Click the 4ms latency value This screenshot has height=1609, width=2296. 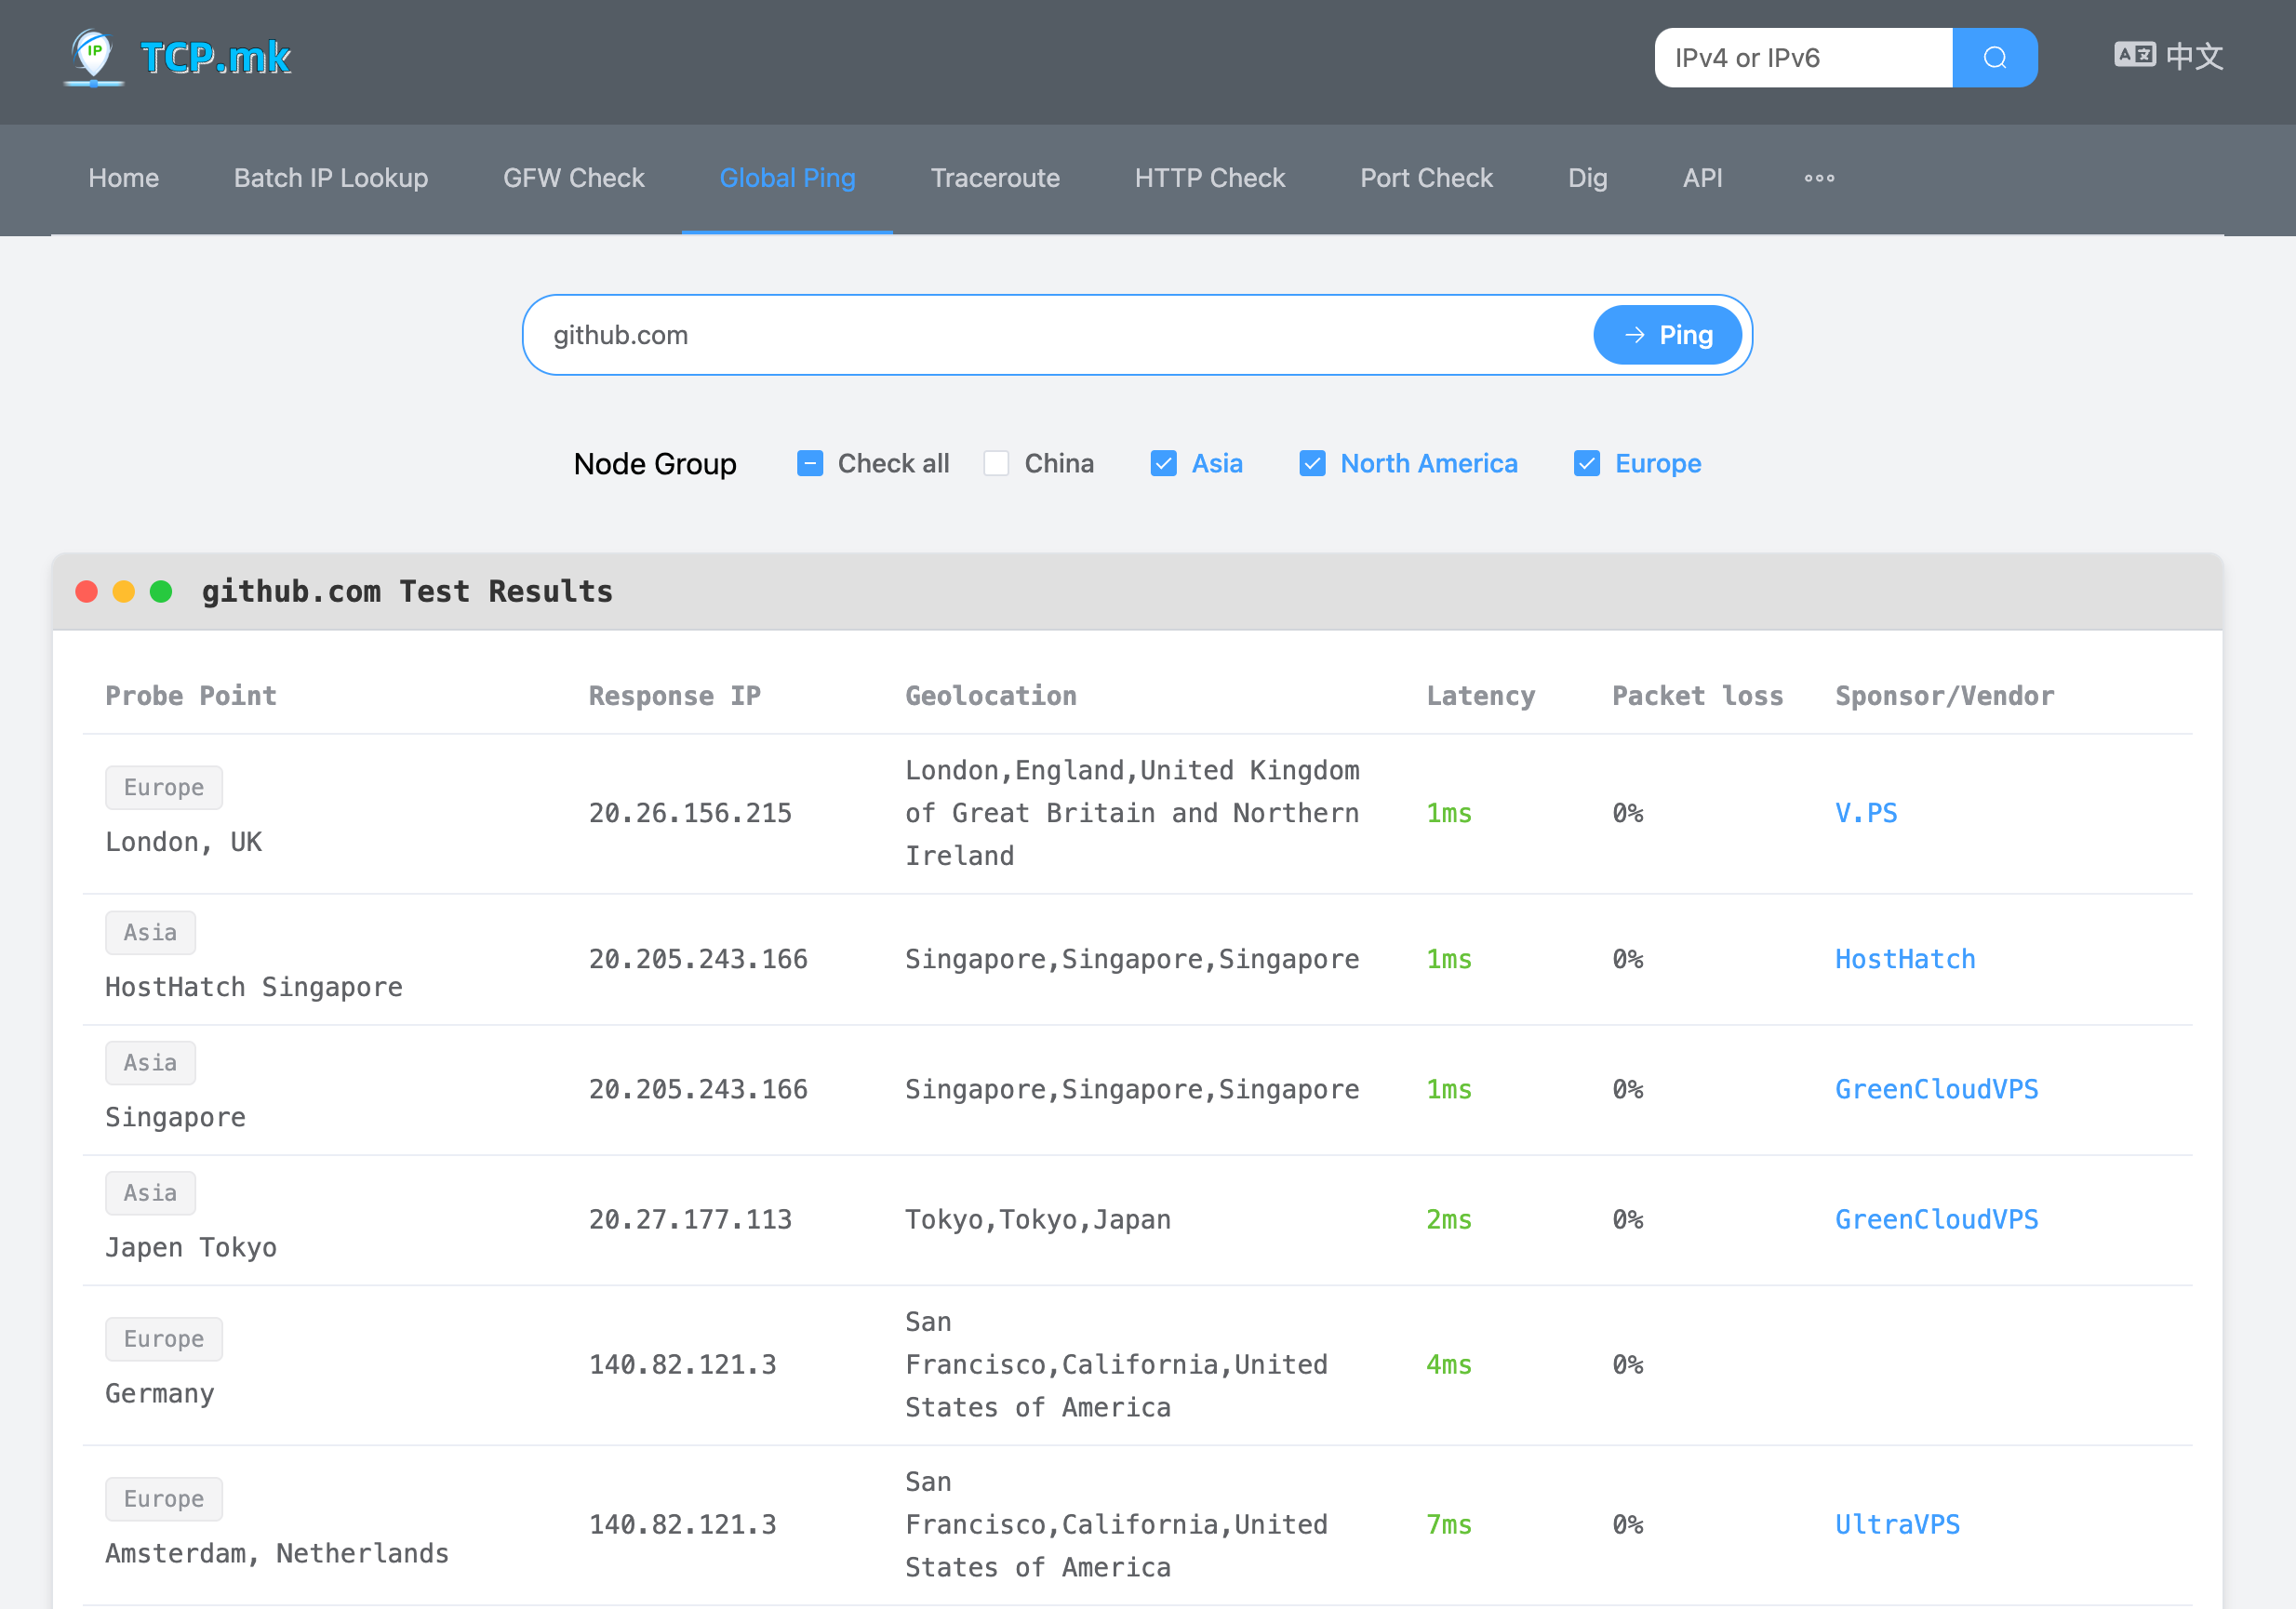pyautogui.click(x=1449, y=1364)
